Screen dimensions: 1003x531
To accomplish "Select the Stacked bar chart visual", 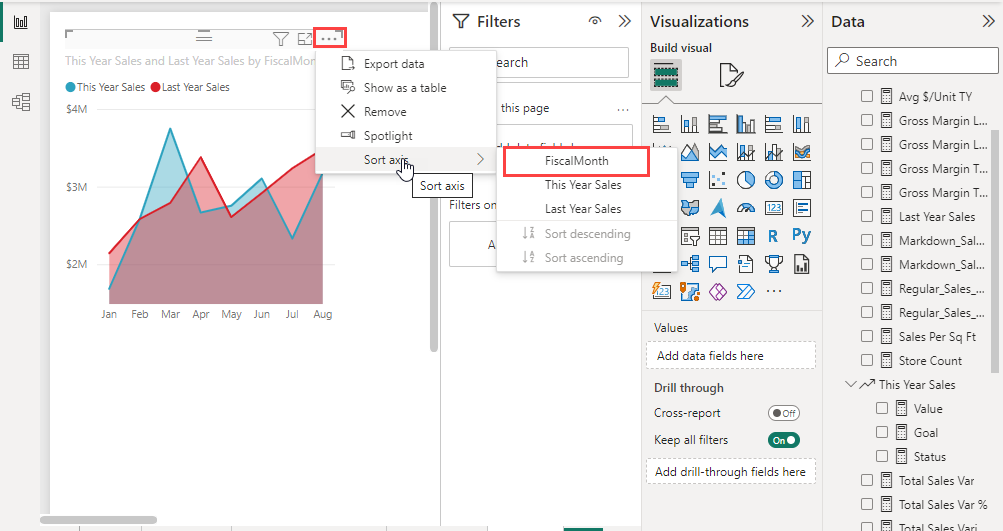I will coord(661,123).
